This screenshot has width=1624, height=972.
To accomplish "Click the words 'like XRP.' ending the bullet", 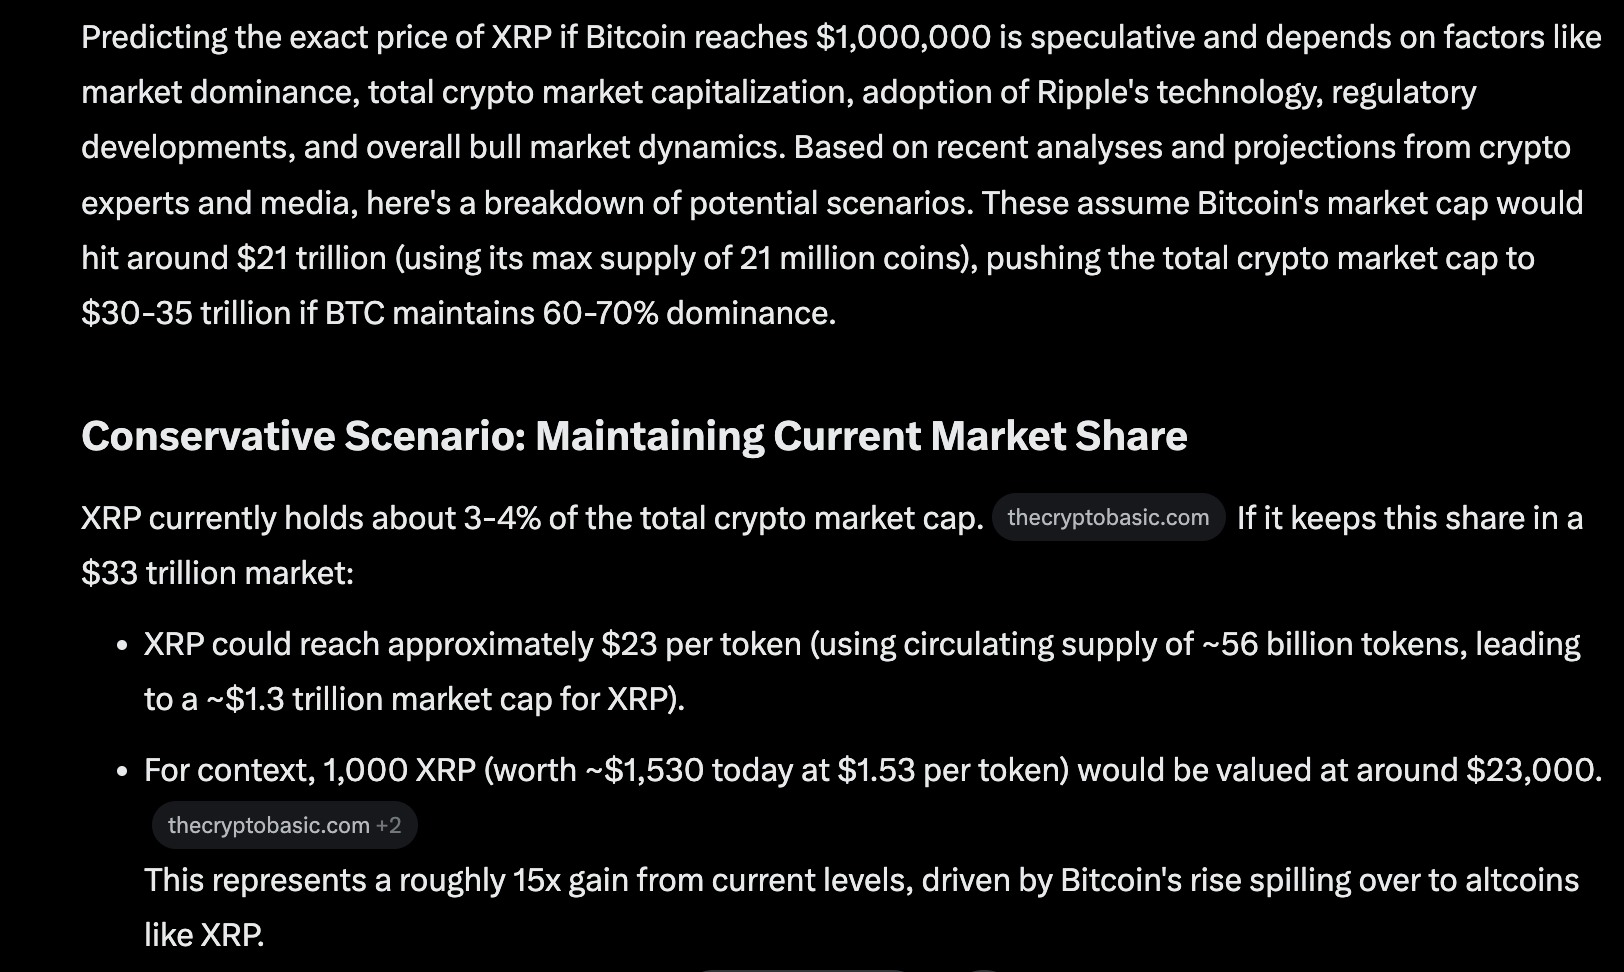I will point(204,935).
